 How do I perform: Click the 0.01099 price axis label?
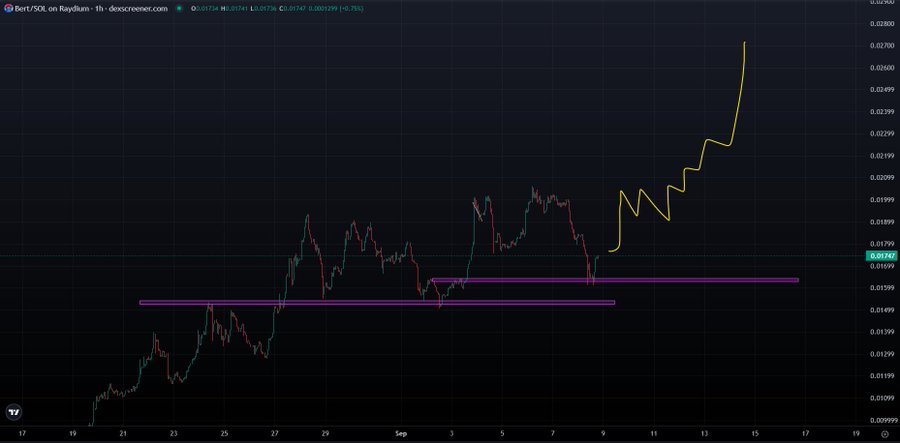883,398
